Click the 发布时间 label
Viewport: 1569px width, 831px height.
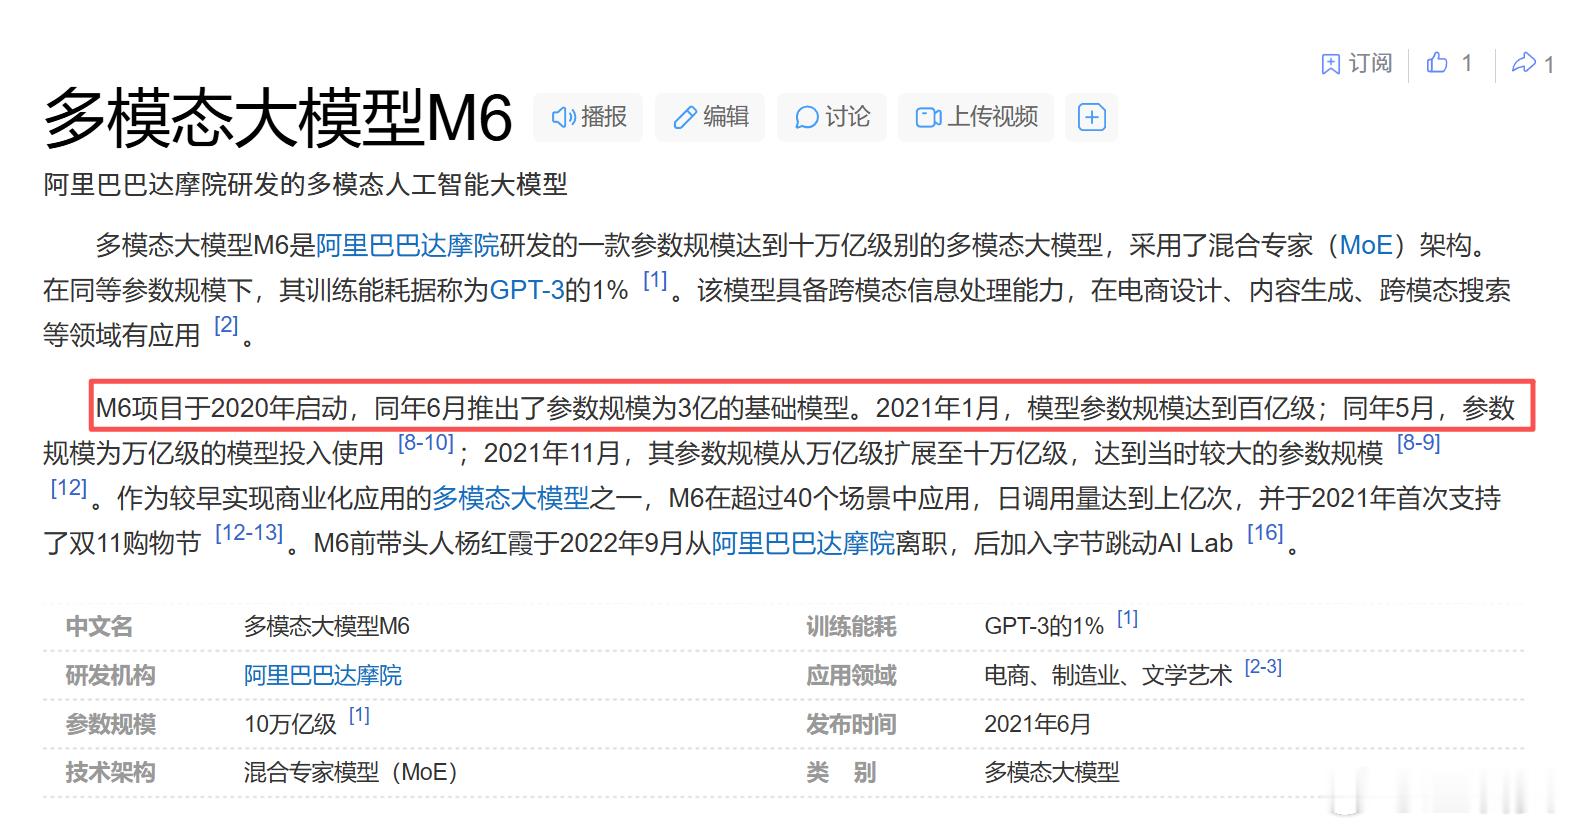coord(851,724)
